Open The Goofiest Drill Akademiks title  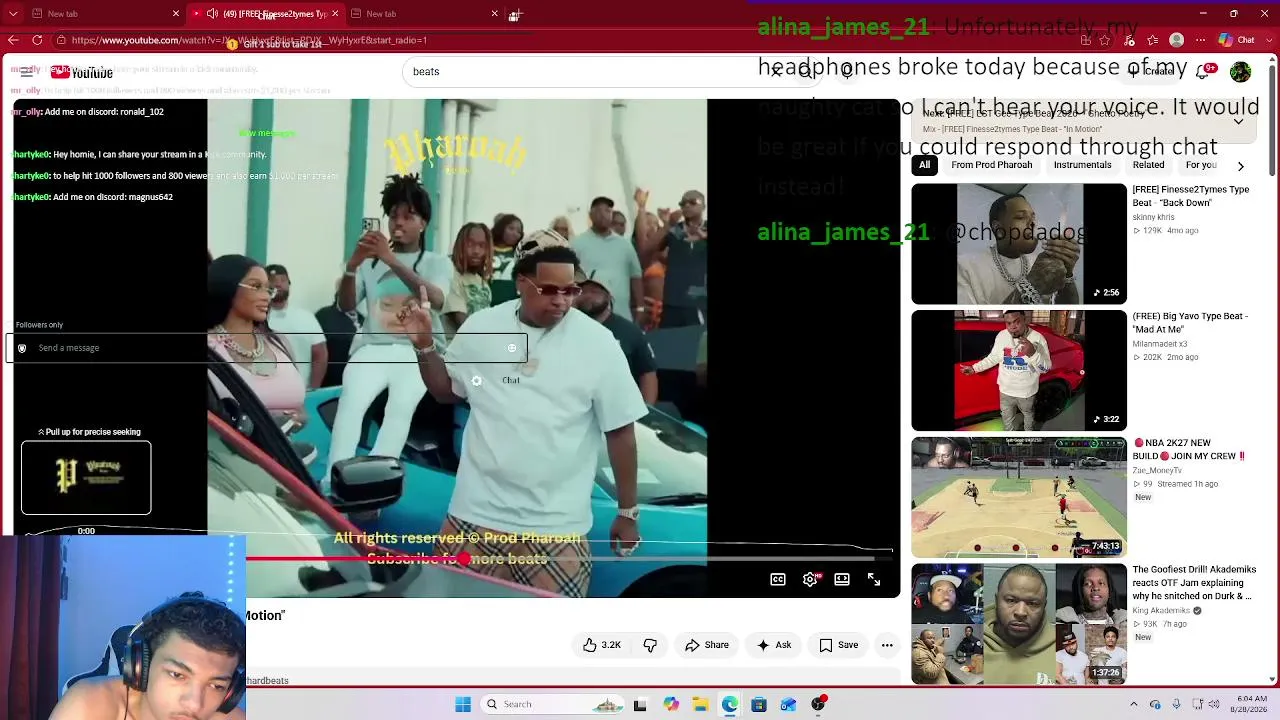coord(1194,583)
